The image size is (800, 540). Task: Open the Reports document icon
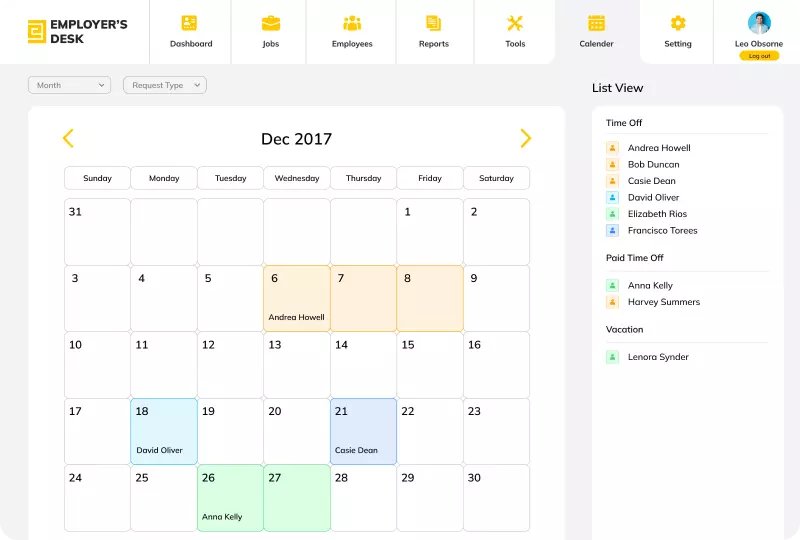(x=433, y=23)
